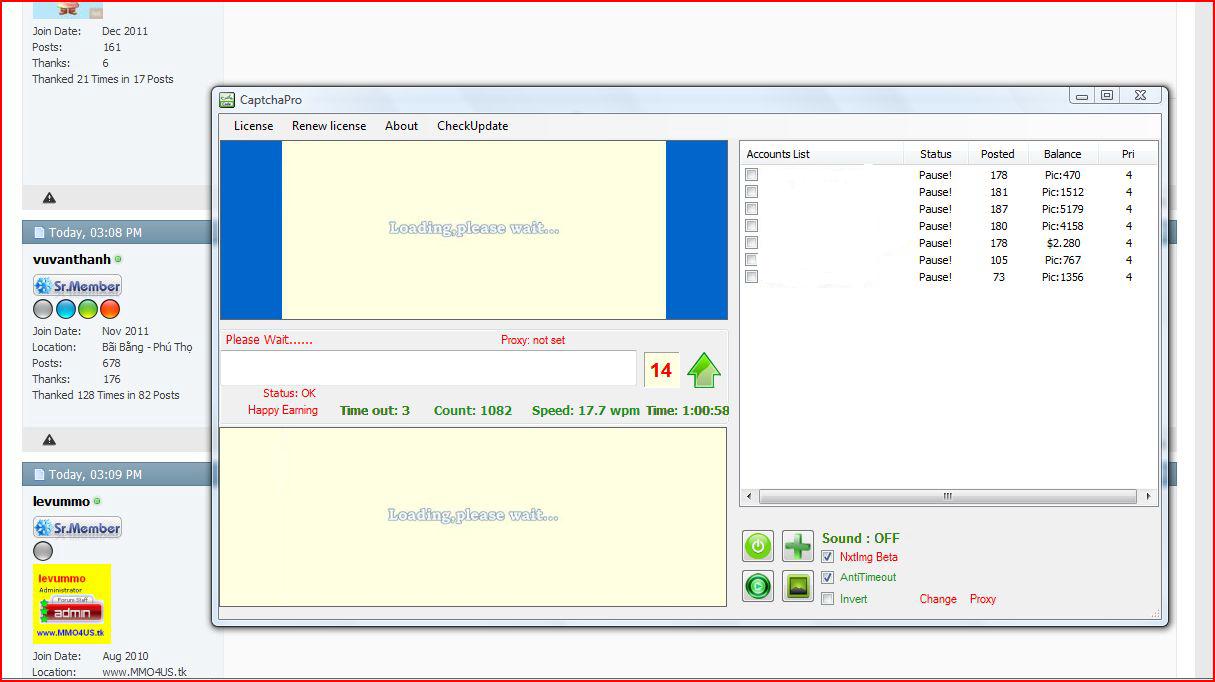Select the balance cell '$2.280'

tap(1062, 243)
